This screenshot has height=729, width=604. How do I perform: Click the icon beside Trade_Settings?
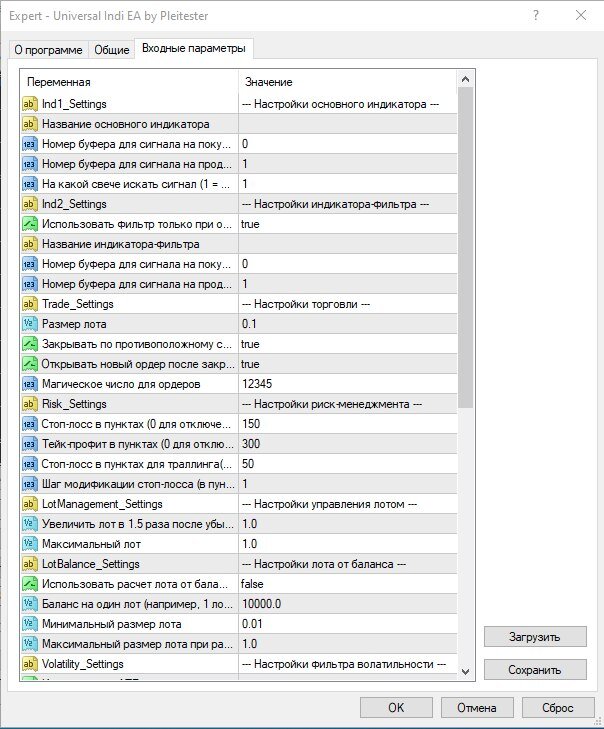[x=29, y=304]
